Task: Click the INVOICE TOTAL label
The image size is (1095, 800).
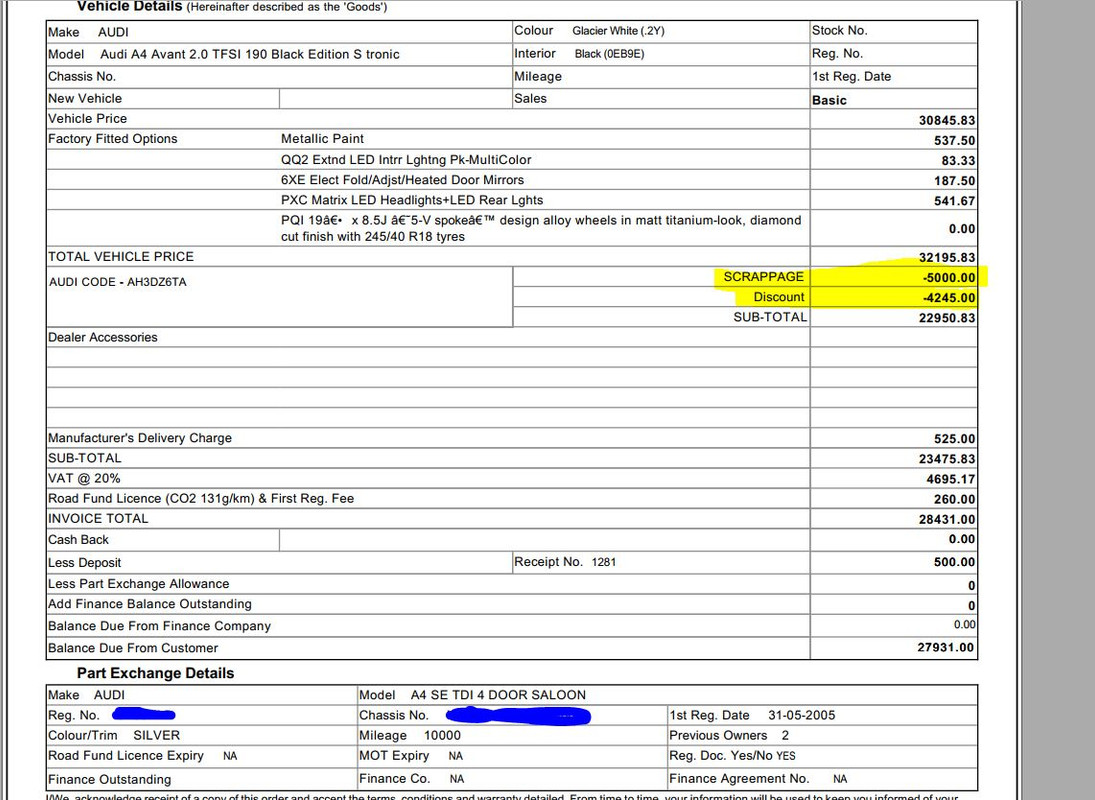Action: tap(98, 519)
